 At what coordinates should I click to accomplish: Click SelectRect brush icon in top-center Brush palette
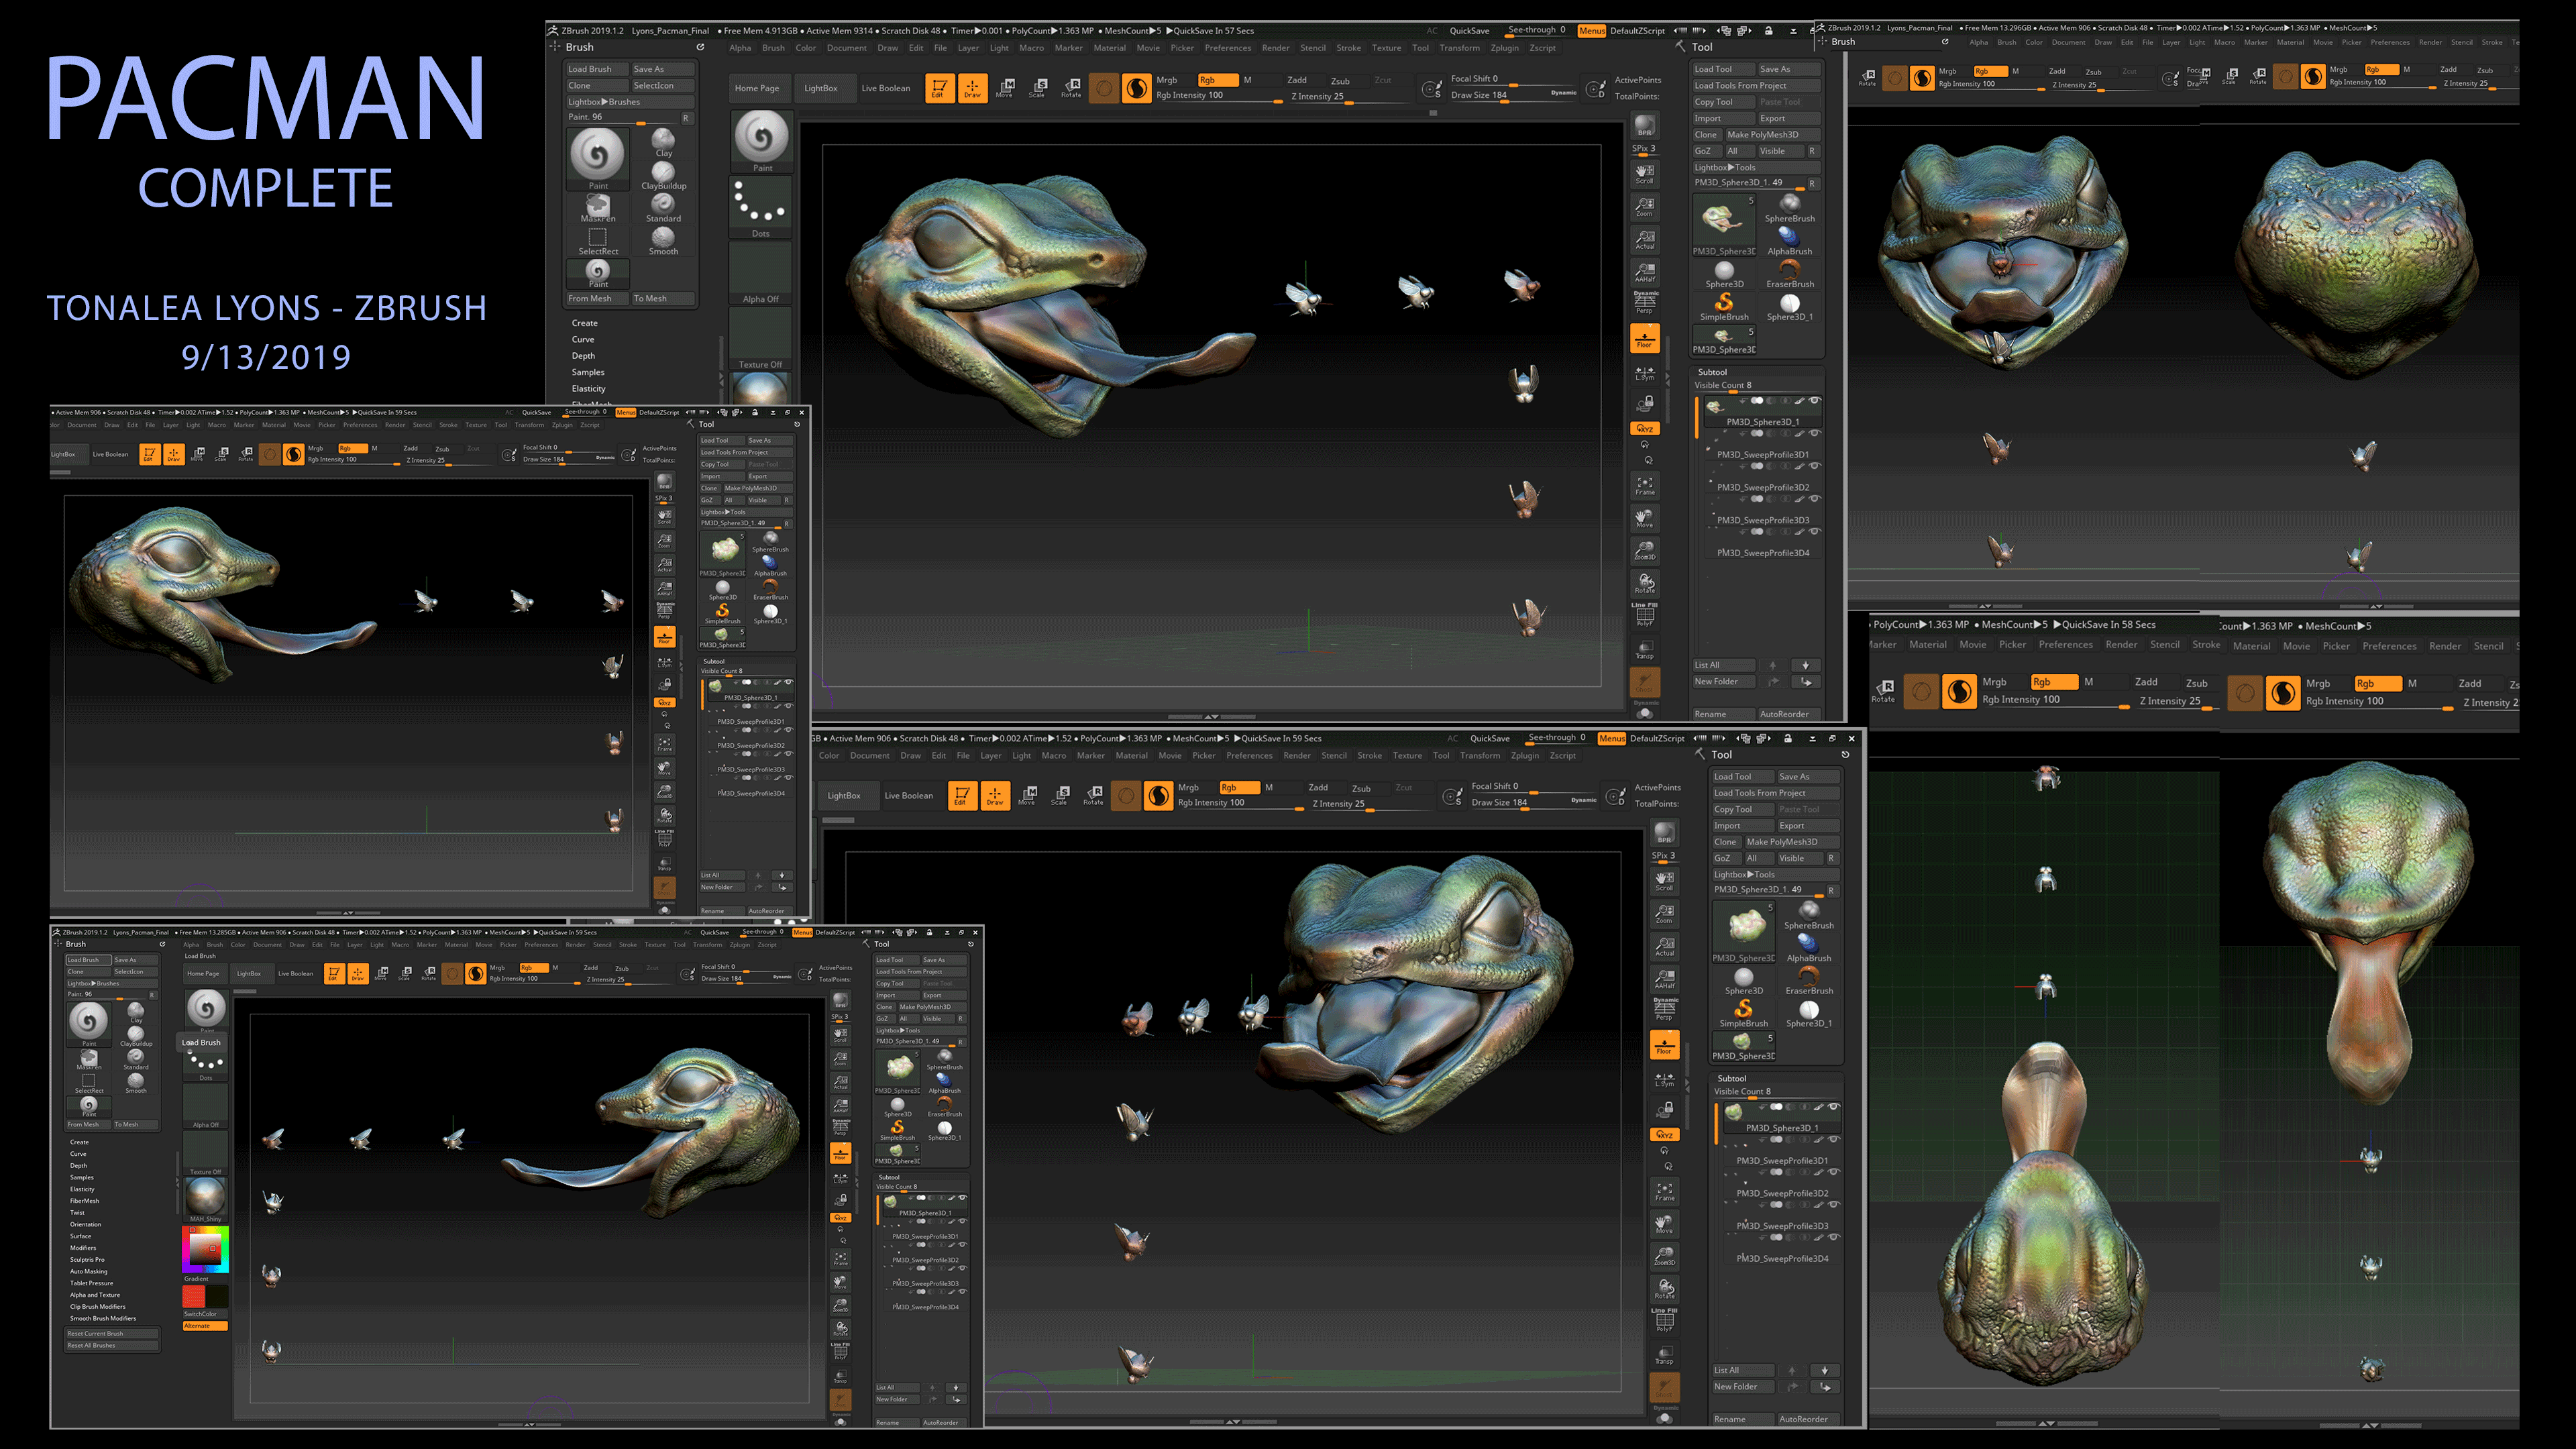coord(597,238)
